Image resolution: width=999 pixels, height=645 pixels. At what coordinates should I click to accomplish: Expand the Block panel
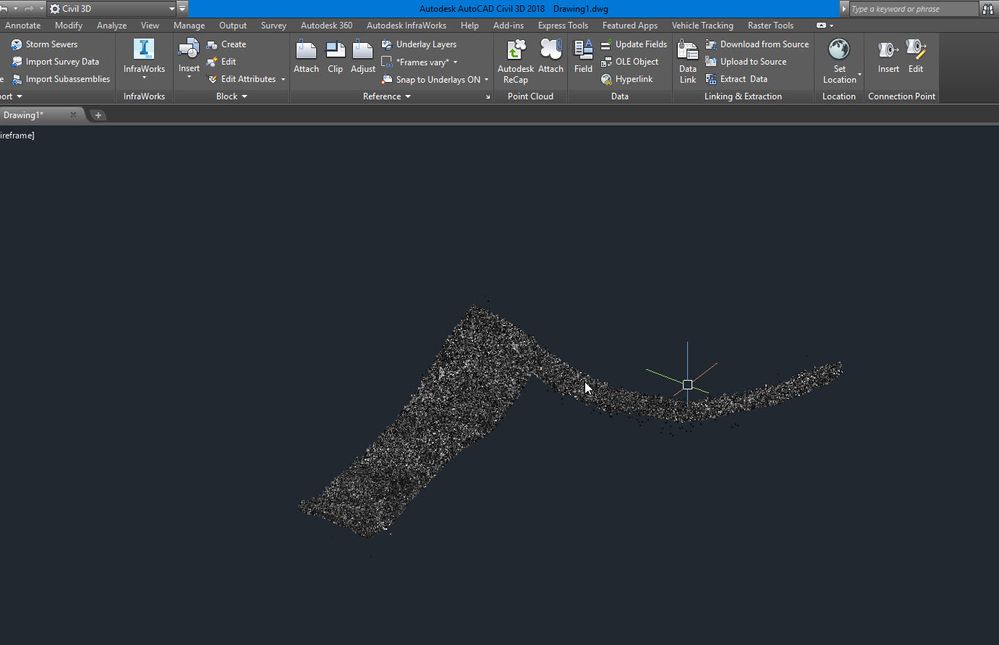[x=231, y=96]
